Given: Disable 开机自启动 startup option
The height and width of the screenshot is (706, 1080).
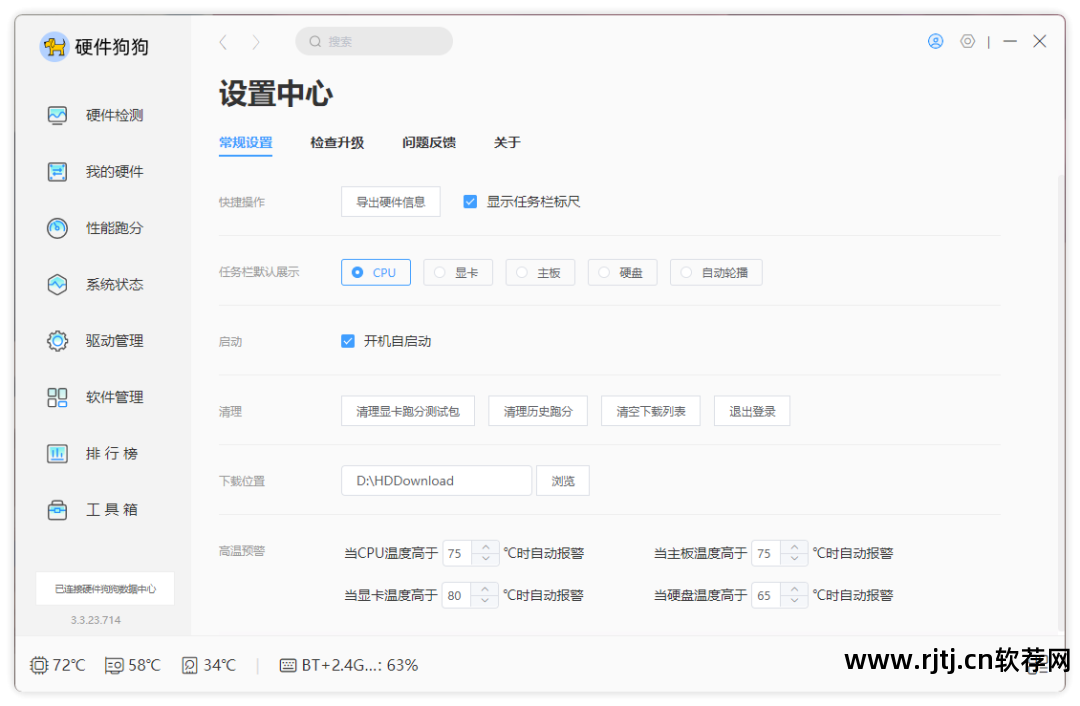Looking at the screenshot, I should [347, 340].
